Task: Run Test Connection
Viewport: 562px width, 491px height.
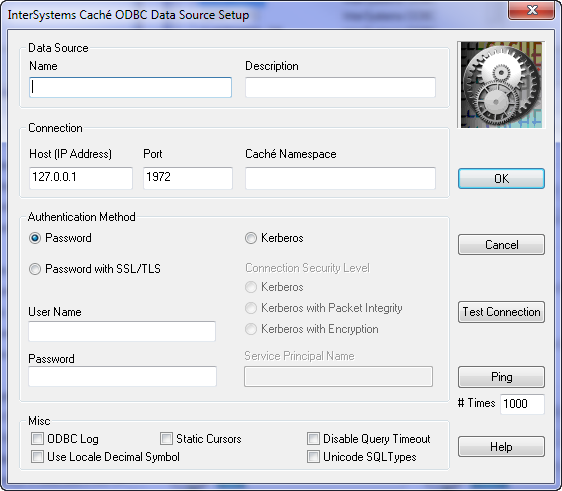Action: tap(501, 312)
